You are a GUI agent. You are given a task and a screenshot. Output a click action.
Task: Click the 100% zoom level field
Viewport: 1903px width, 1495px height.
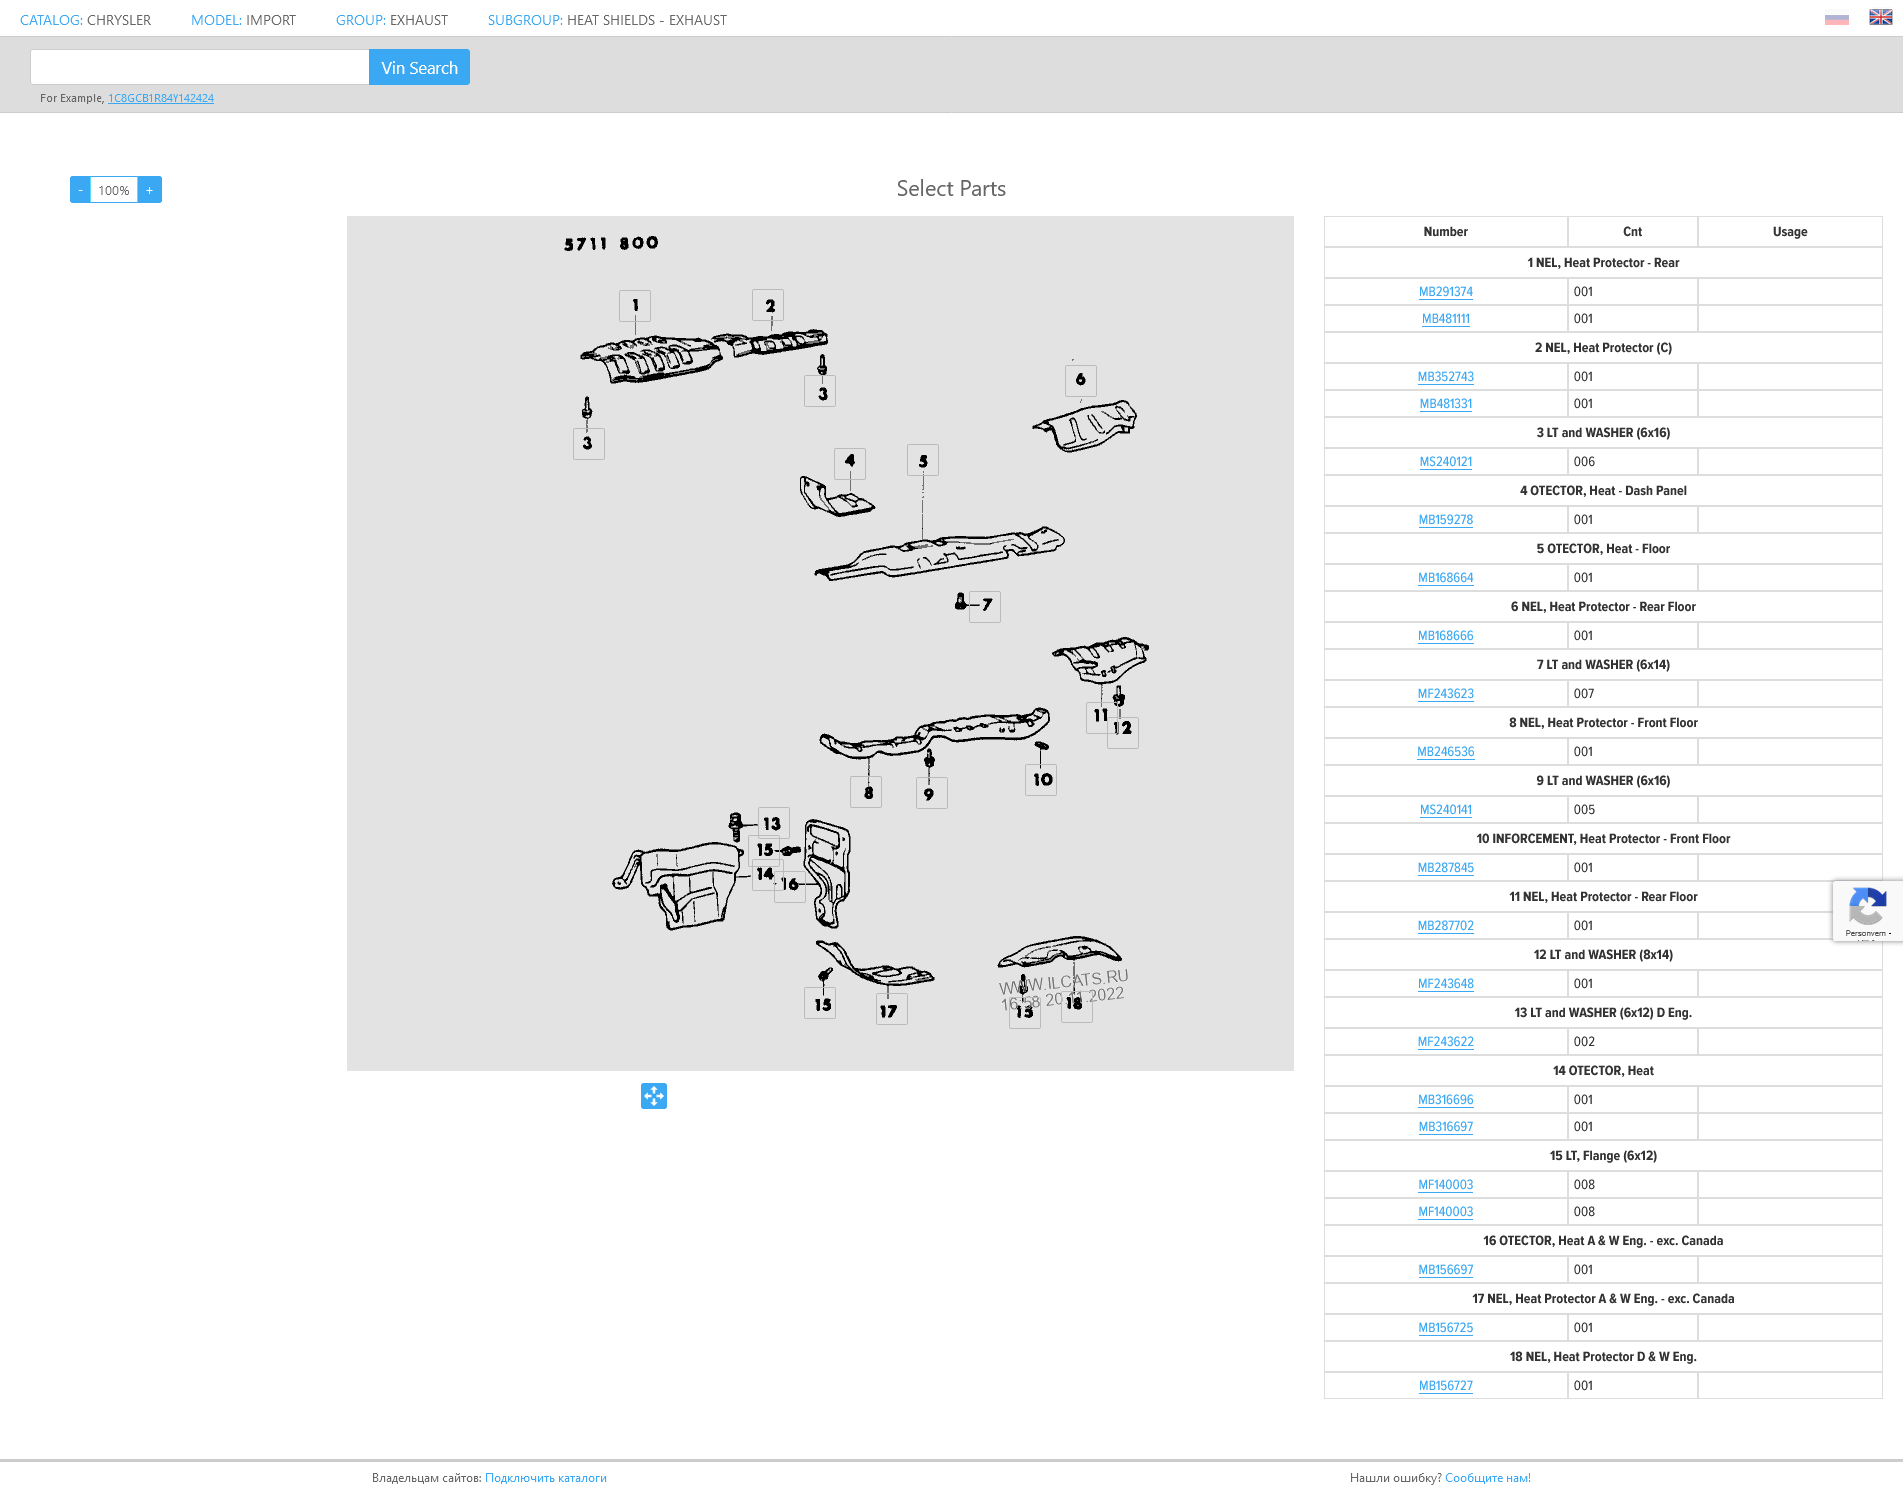click(114, 190)
